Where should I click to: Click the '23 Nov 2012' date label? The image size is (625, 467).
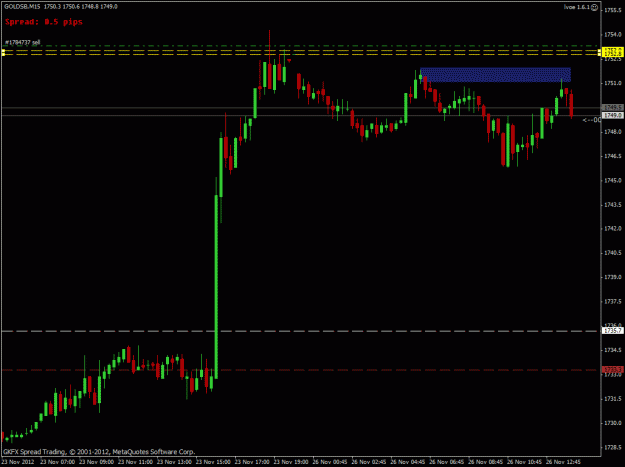click(17, 462)
